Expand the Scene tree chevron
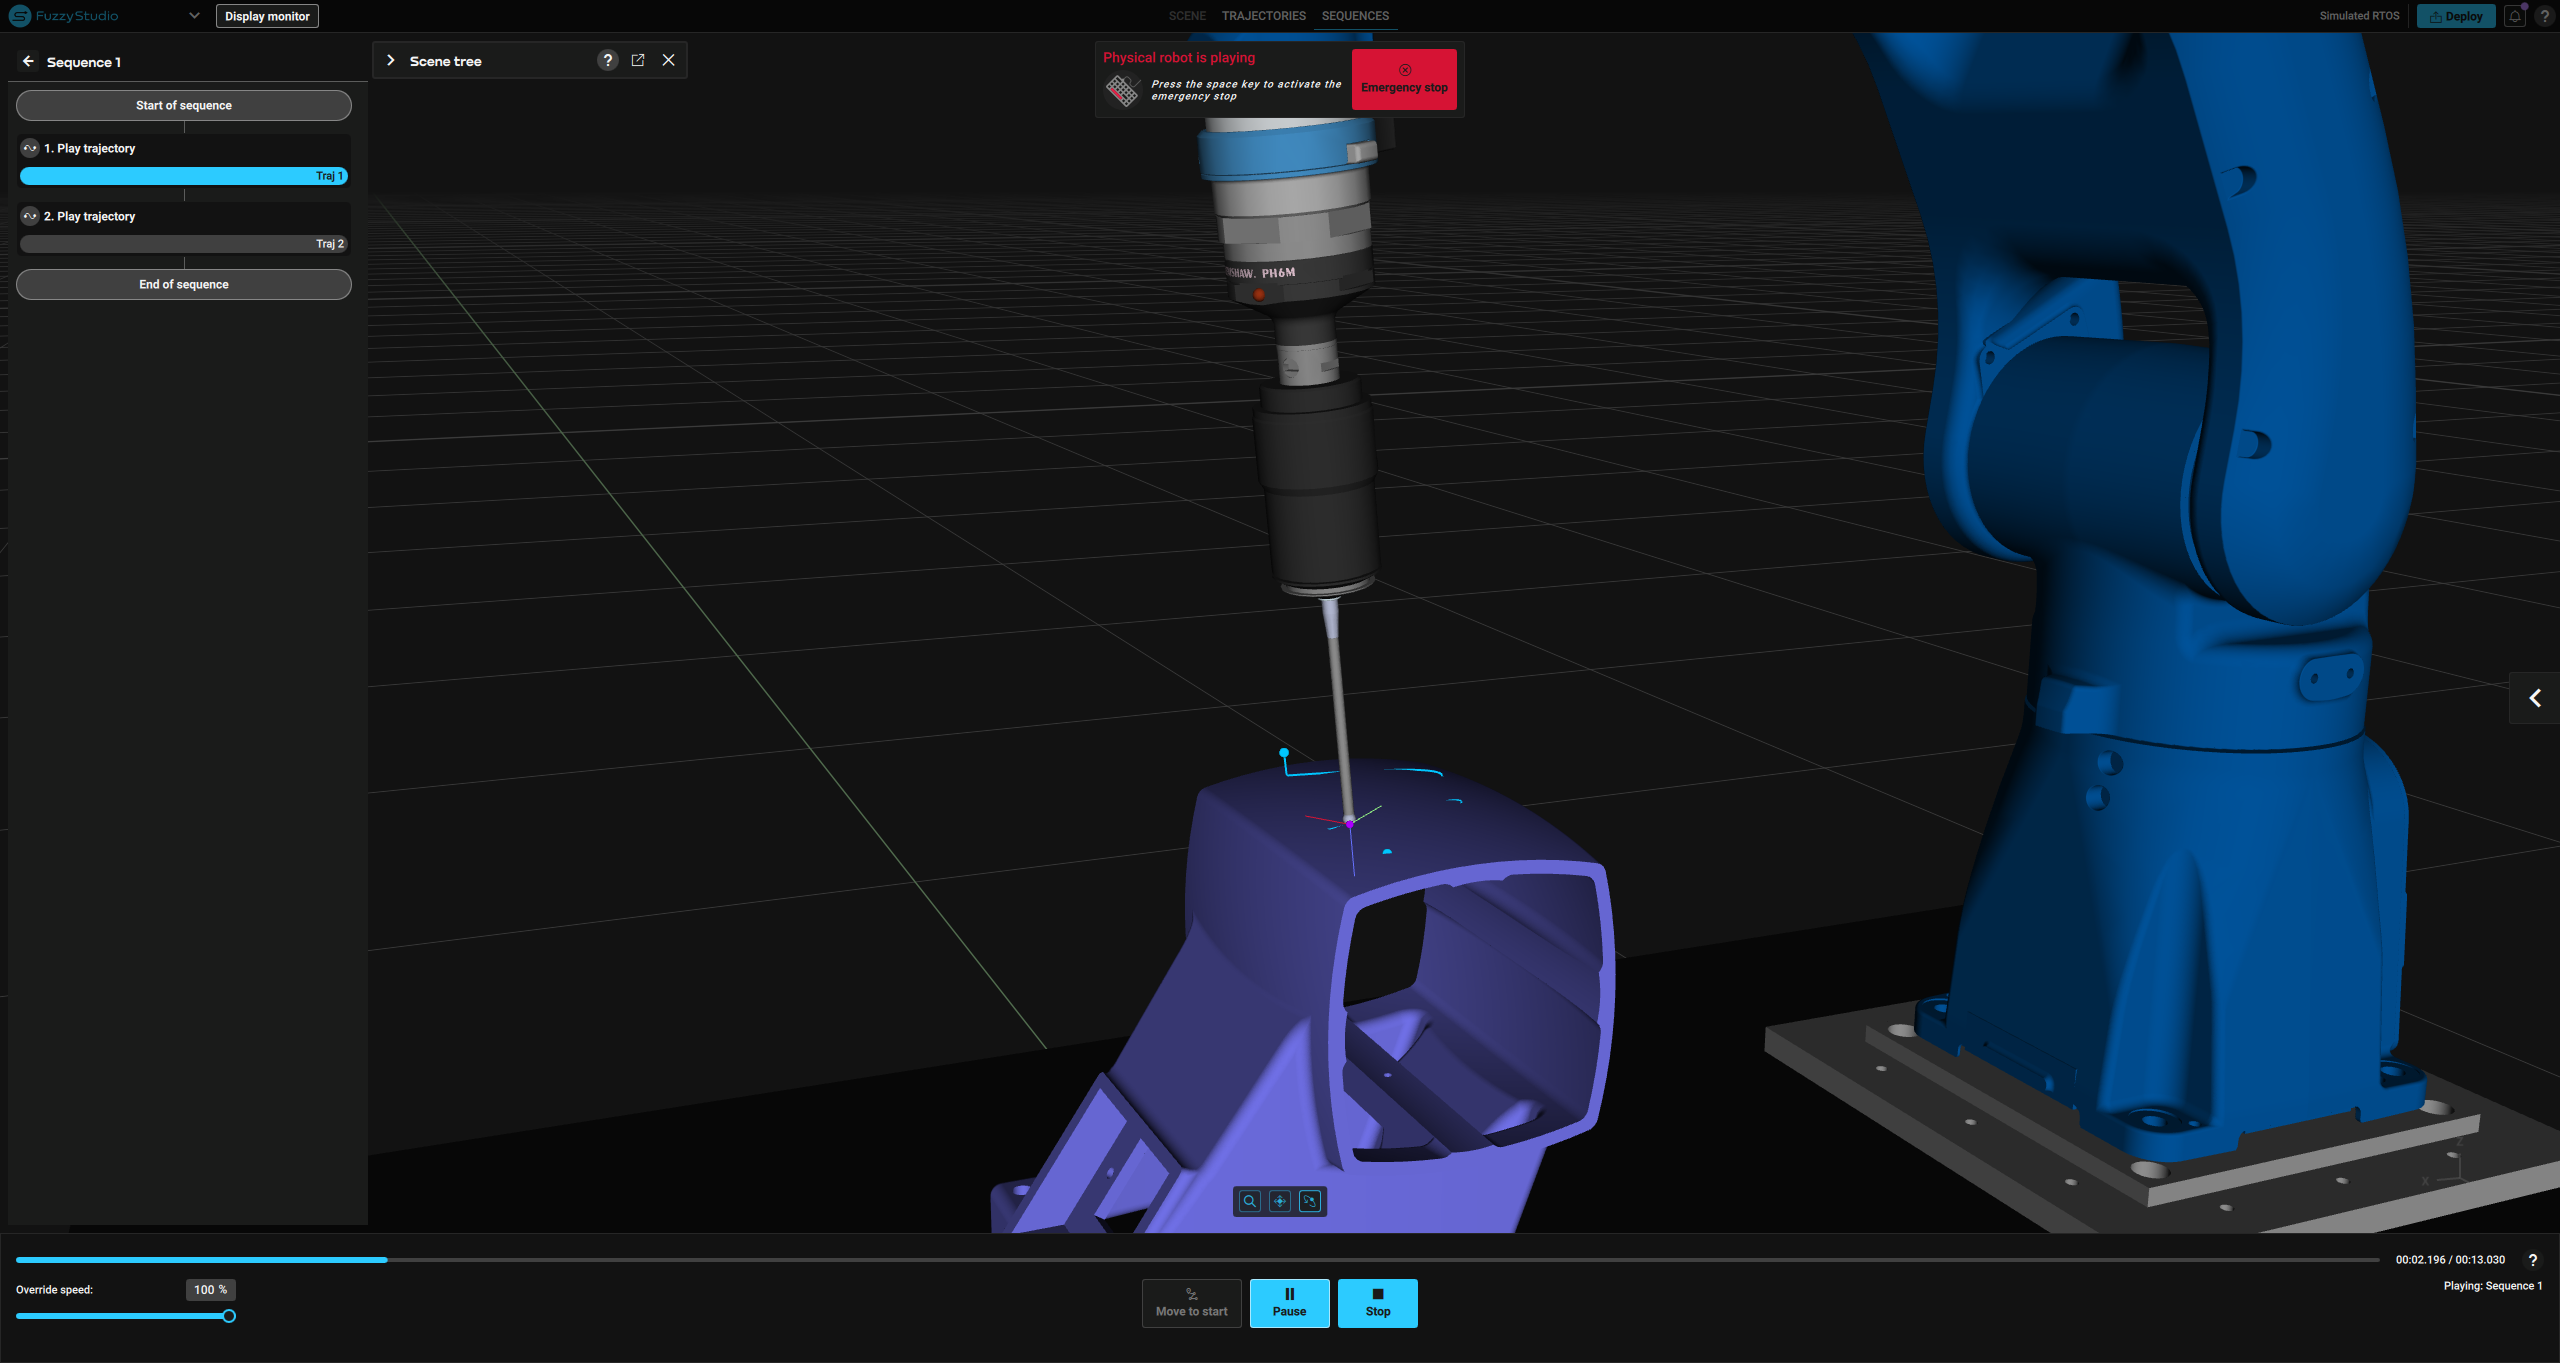The height and width of the screenshot is (1363, 2560). 391,60
